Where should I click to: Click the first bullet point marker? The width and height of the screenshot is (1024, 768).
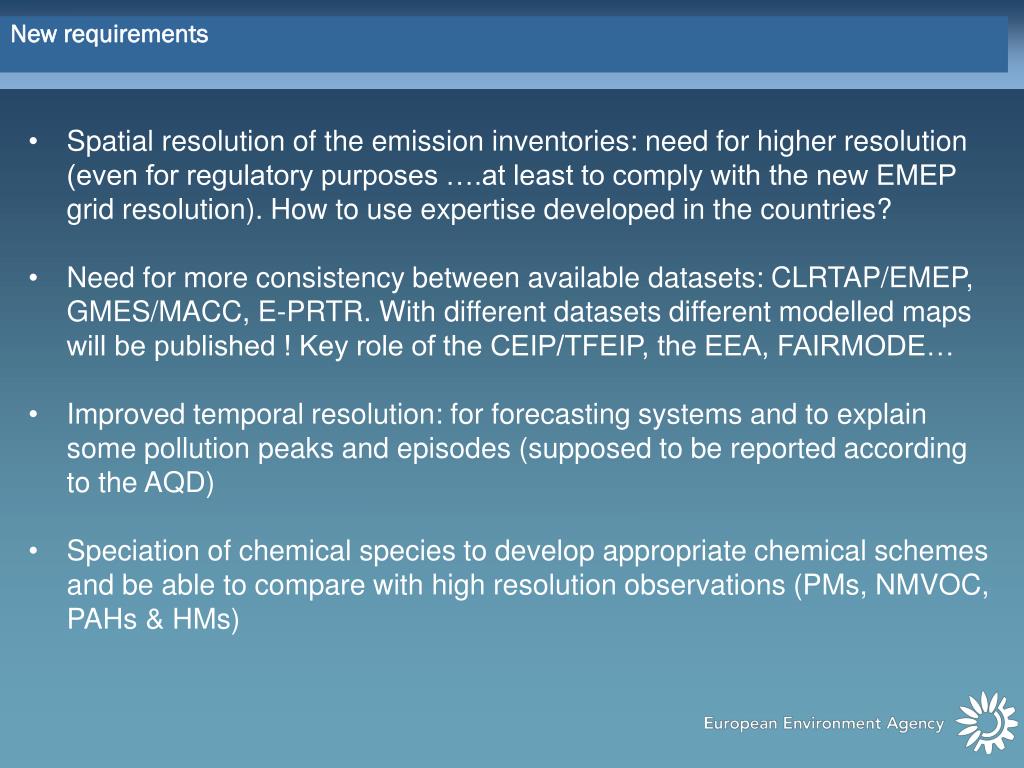(33, 142)
